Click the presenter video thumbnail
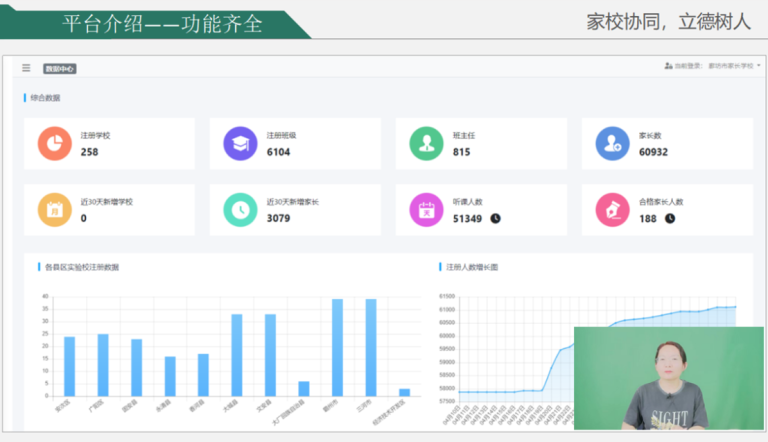The height and width of the screenshot is (442, 768). tap(668, 378)
